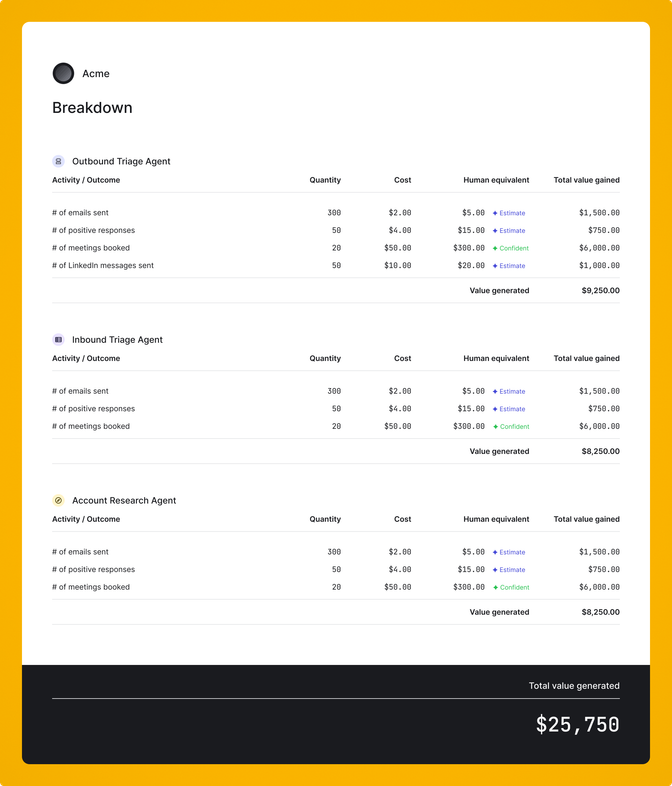Click Outbound meetings booked row label
Screen dimensions: 672x786
[x=91, y=248]
